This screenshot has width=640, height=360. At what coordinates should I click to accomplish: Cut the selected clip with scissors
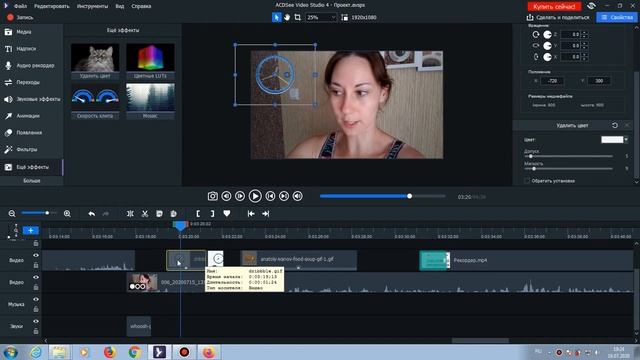coord(145,213)
